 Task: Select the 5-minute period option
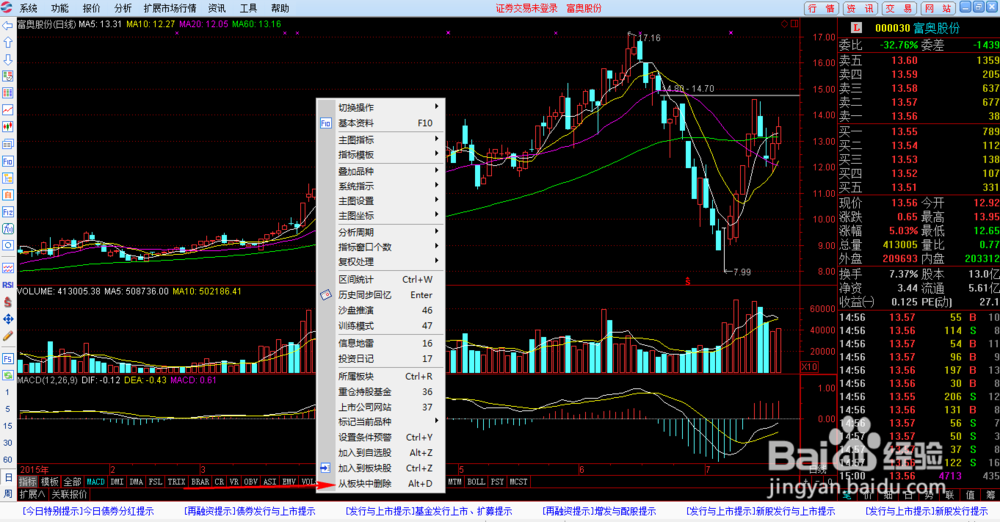(8, 409)
